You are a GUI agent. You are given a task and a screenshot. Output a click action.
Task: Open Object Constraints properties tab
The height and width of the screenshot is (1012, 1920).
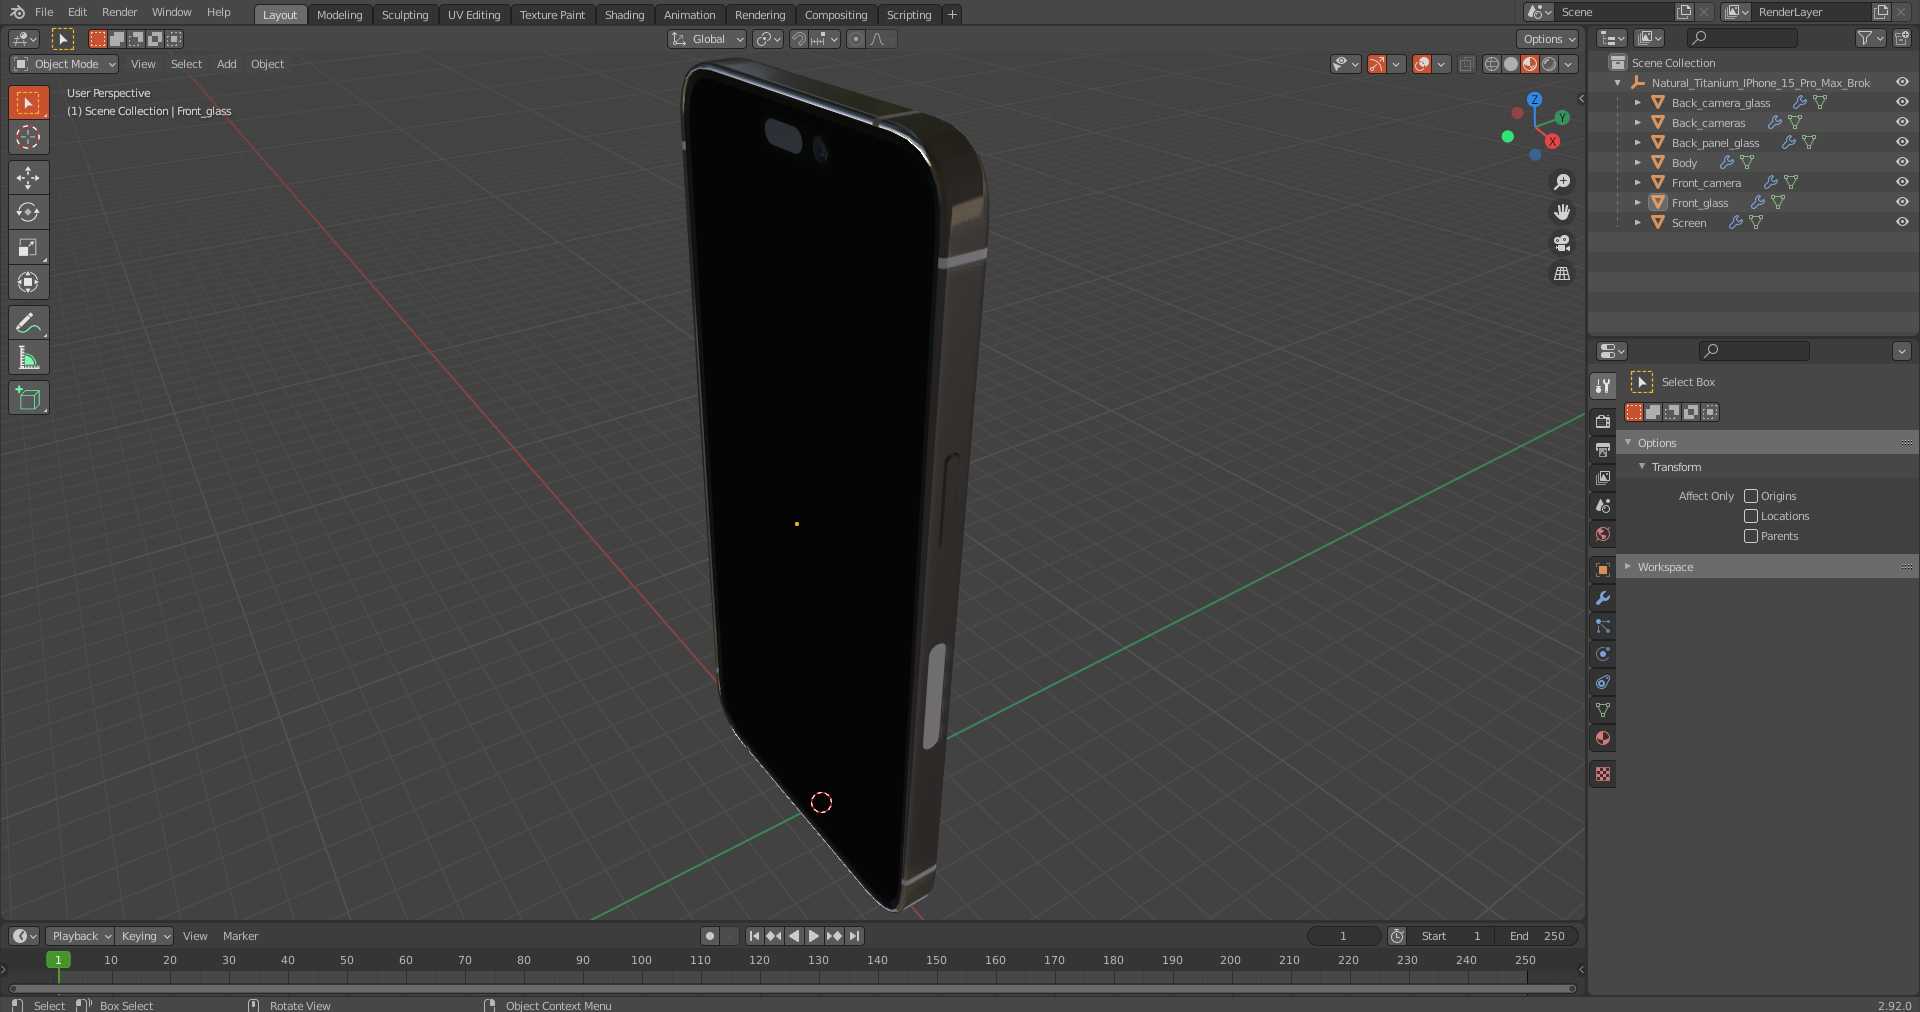click(1603, 682)
